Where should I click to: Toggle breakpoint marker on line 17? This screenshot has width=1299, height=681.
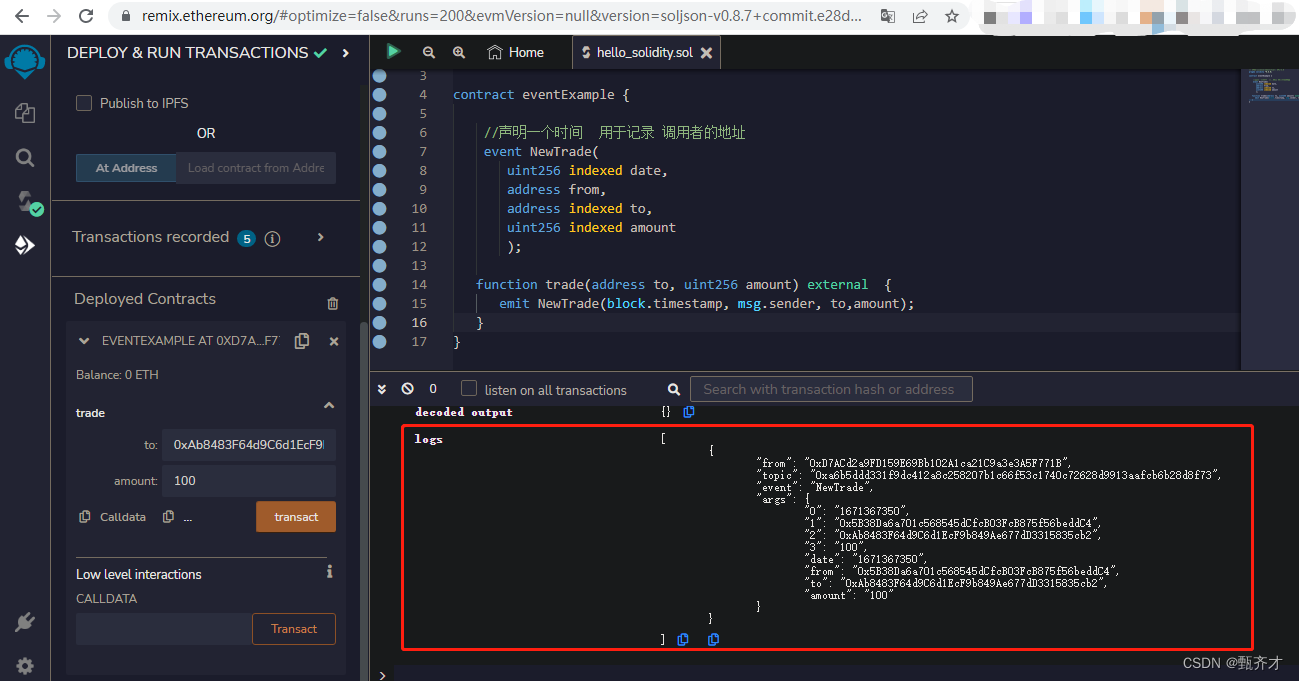pyautogui.click(x=379, y=342)
